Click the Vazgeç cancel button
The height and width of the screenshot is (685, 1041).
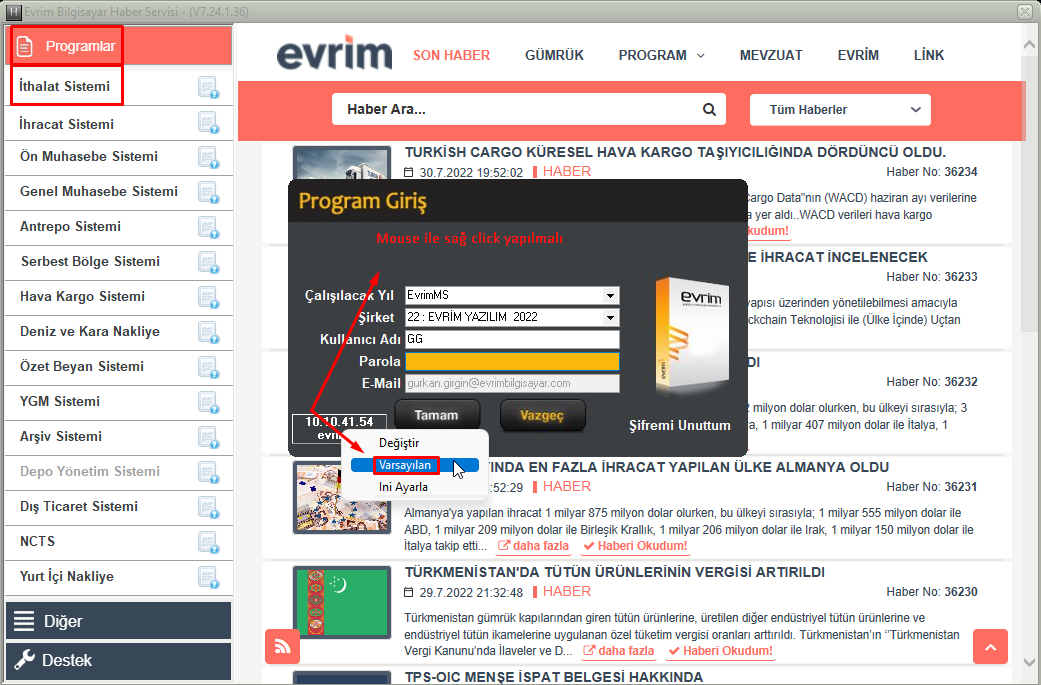(541, 415)
